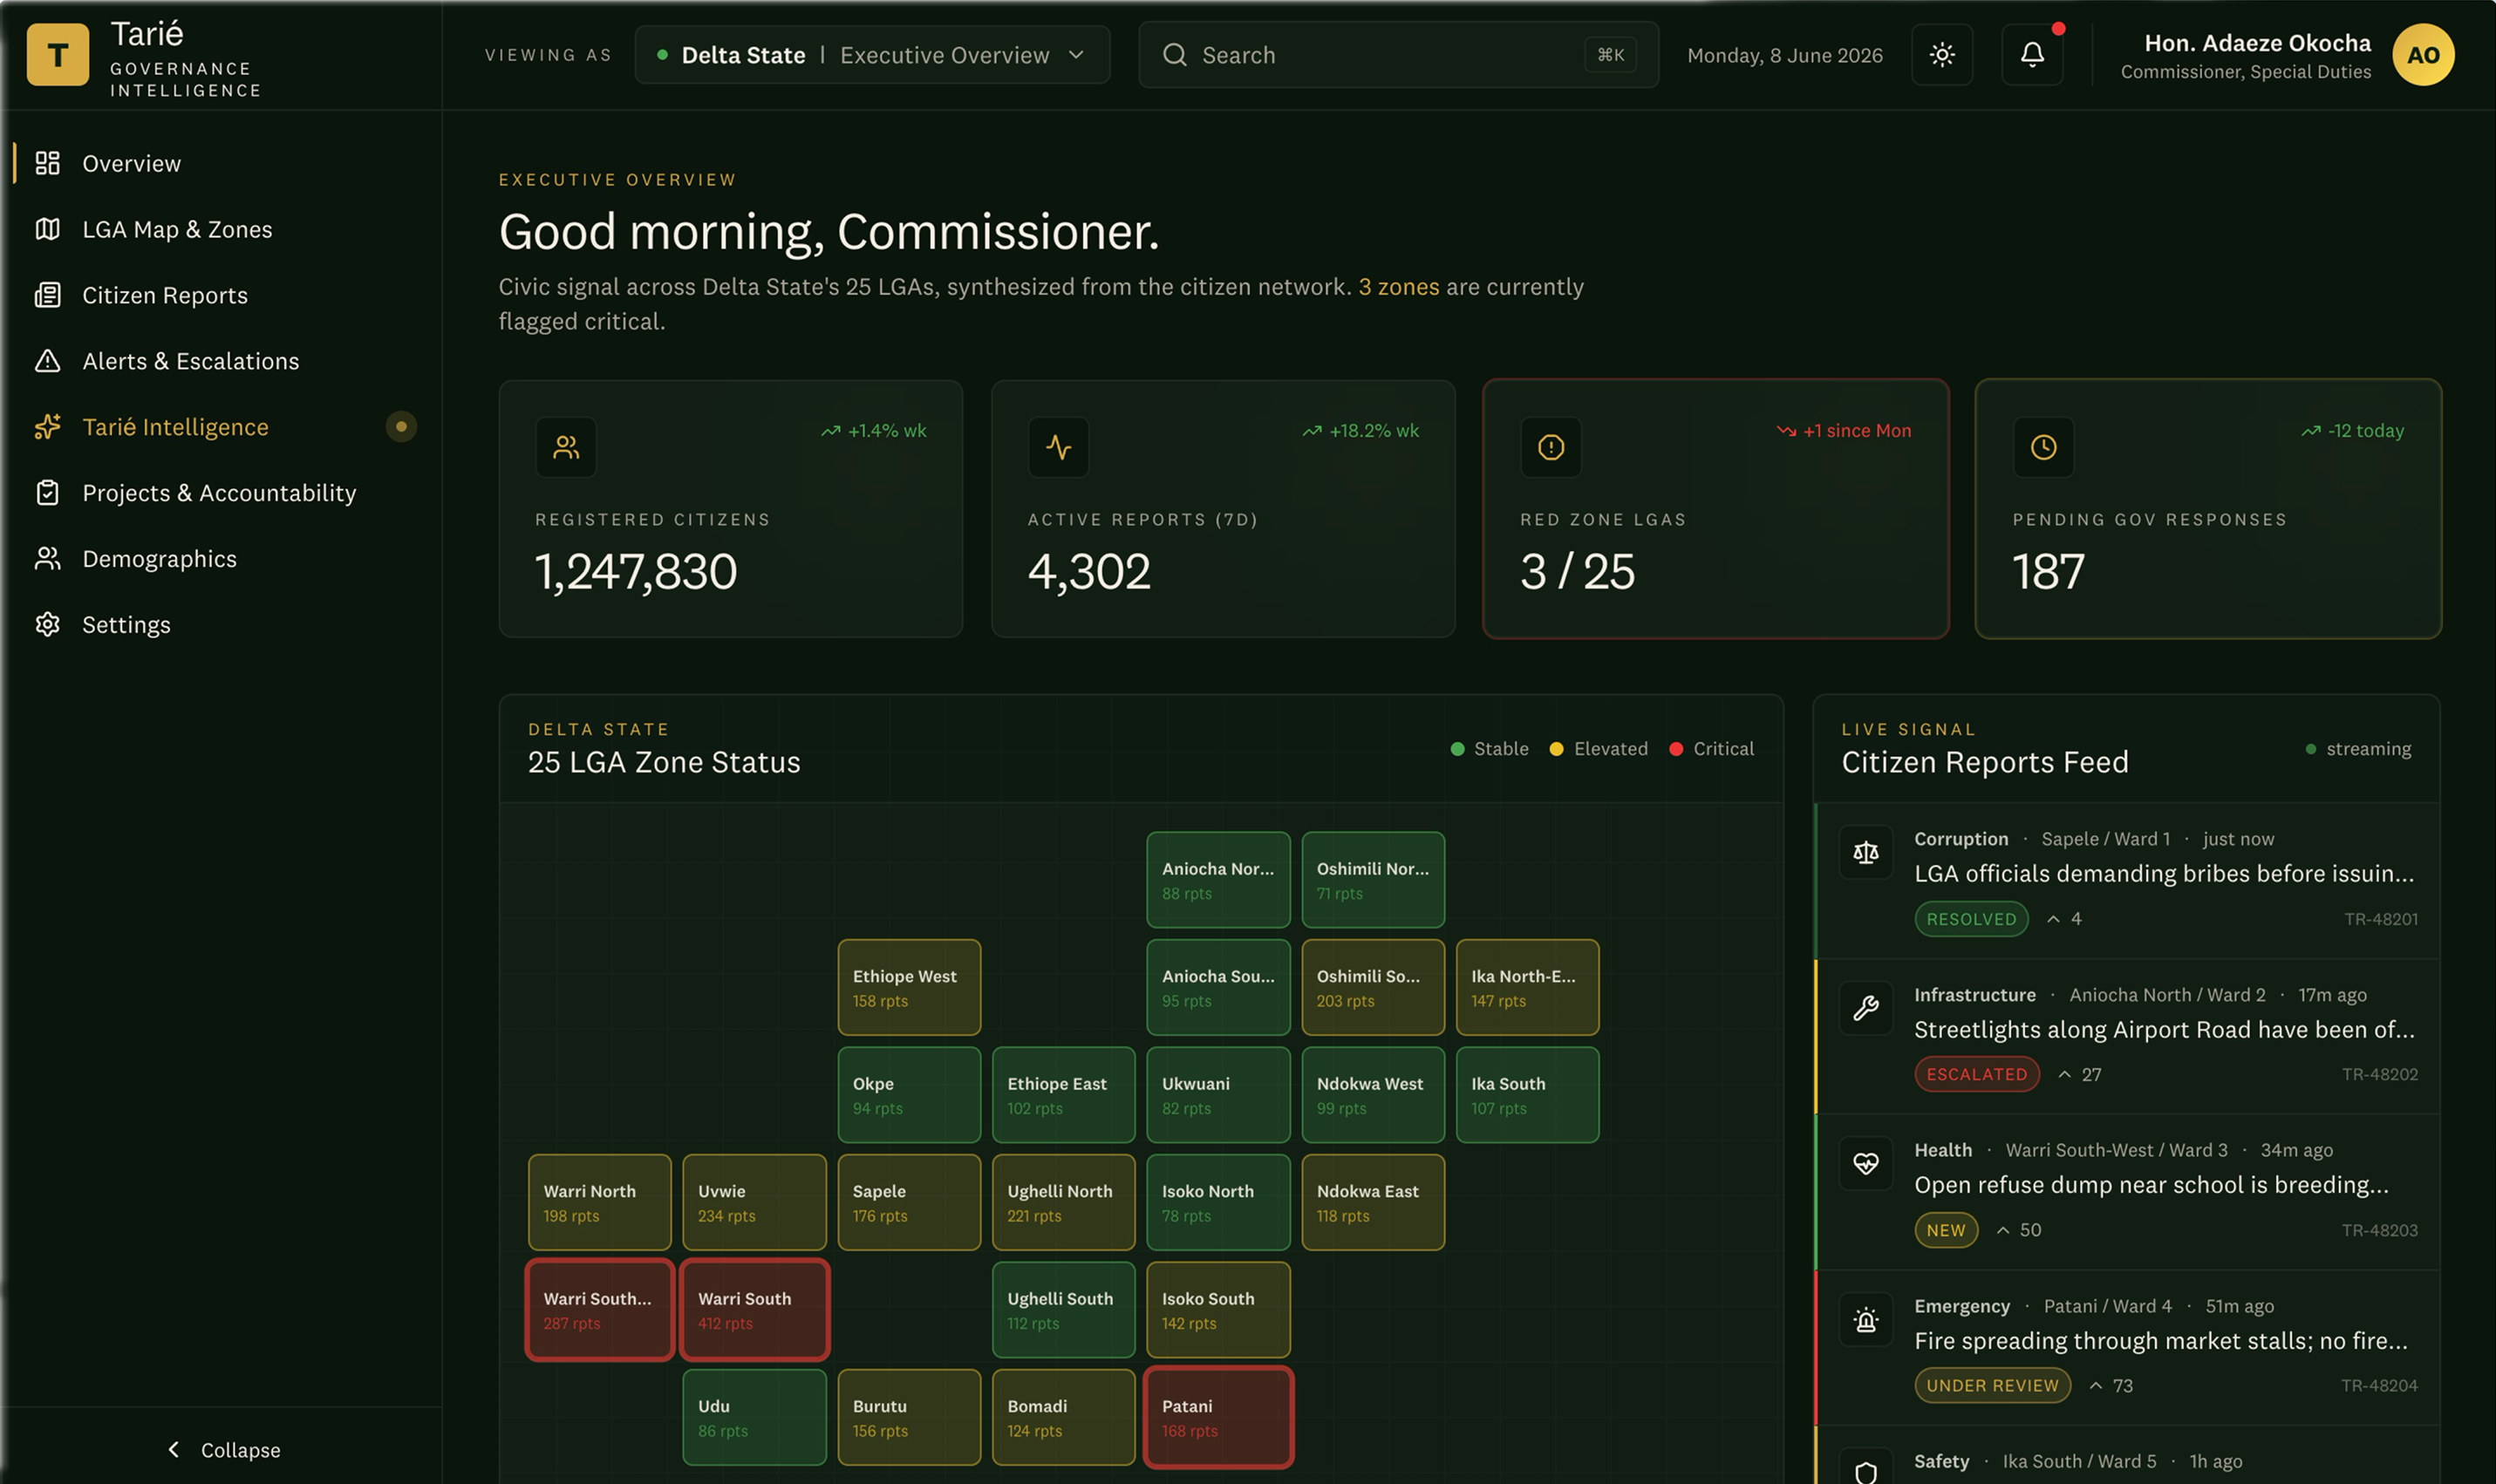Select the Aniocha North zone tile

pos(1218,880)
